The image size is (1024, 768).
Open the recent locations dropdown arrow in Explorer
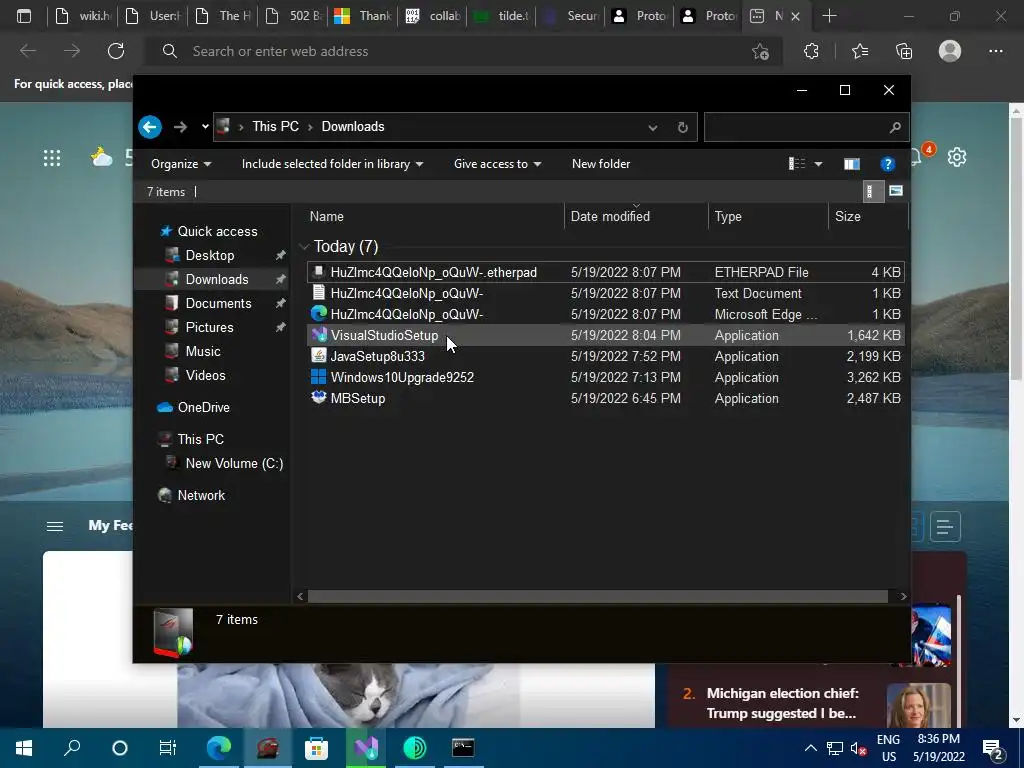click(205, 127)
